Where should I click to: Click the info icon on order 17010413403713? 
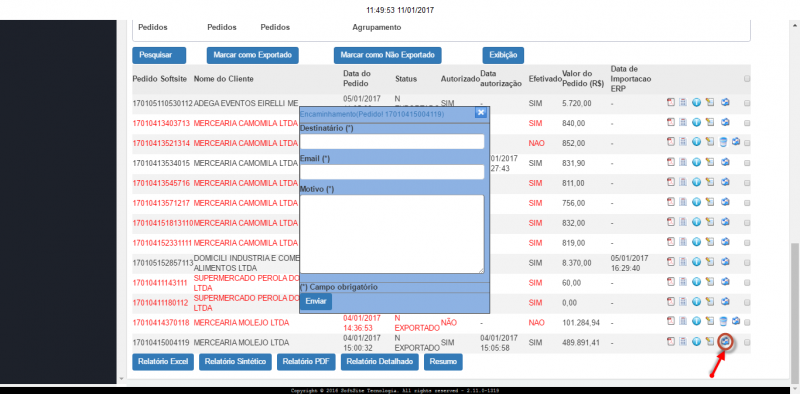click(x=696, y=122)
